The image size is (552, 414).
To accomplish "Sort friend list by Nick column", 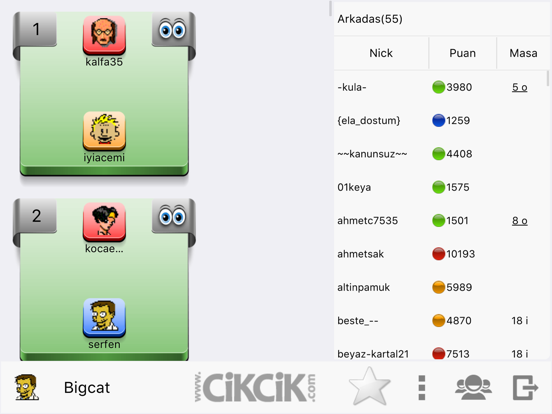I will [381, 53].
